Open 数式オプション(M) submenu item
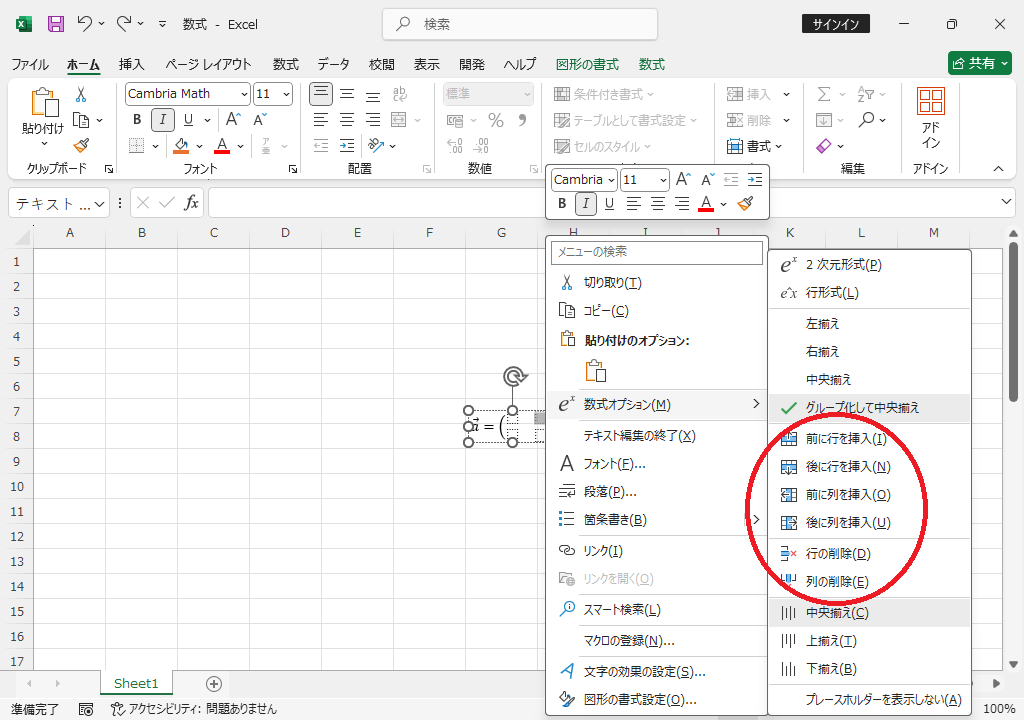This screenshot has height=720, width=1024. 657,404
